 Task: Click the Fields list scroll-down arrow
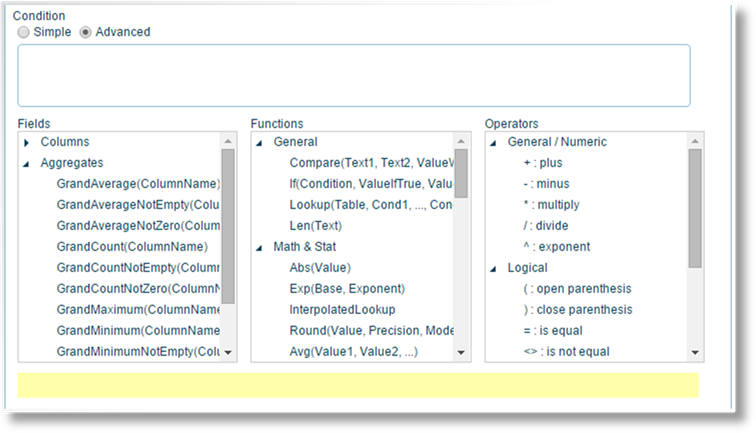pos(228,352)
